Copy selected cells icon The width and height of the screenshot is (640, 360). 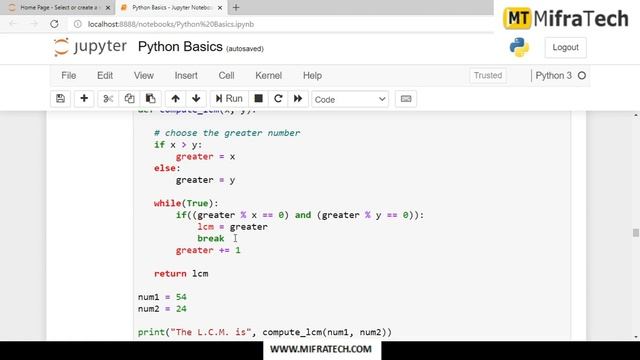tap(129, 99)
